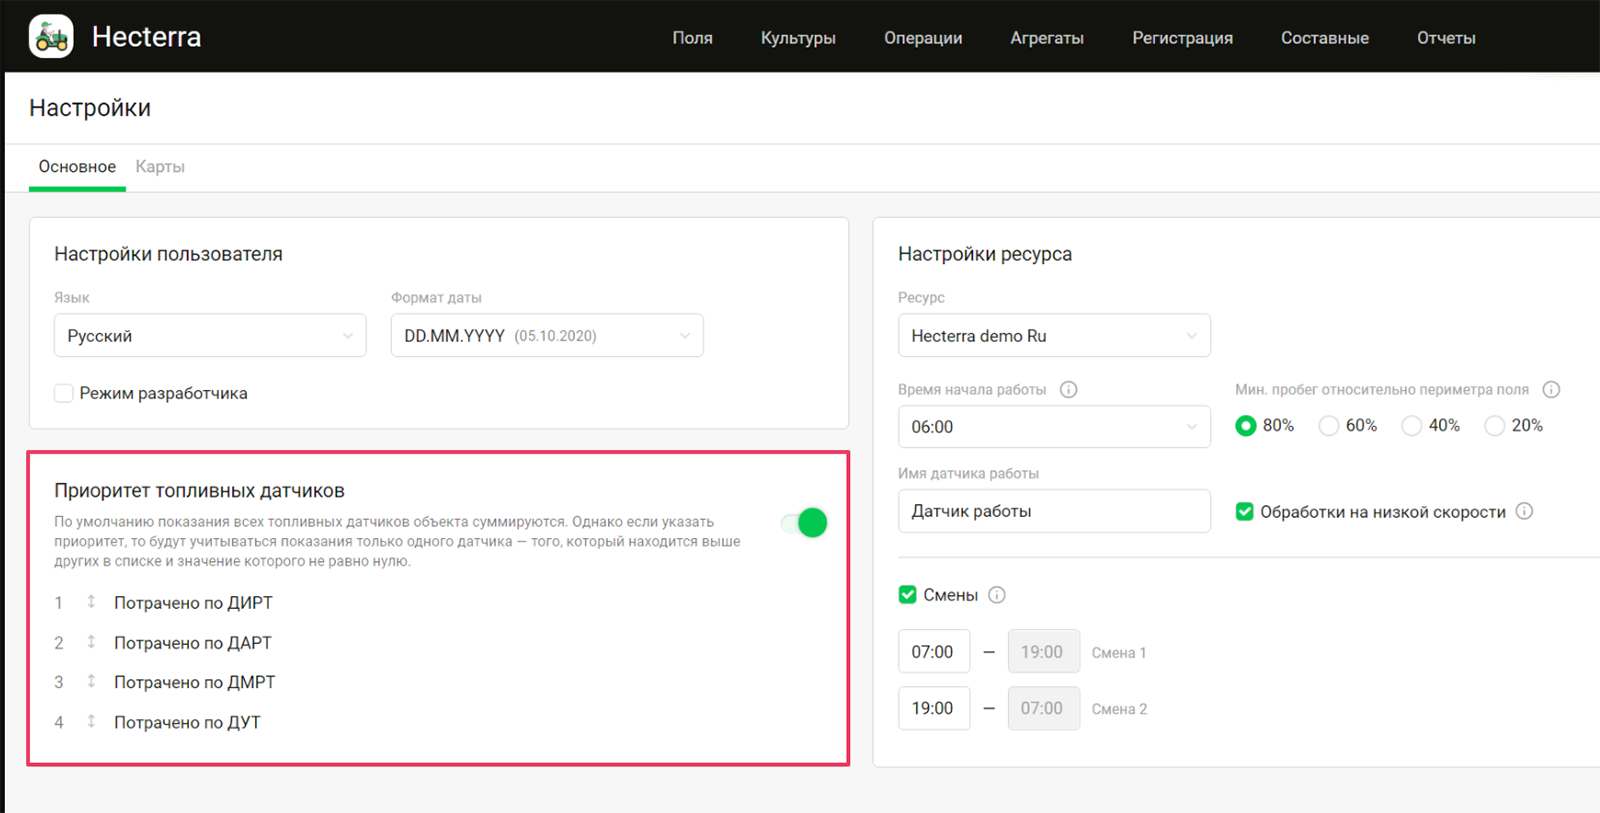The width and height of the screenshot is (1600, 813).
Task: Open the Ресурс dropdown Hecterra demo Ru
Action: click(x=1054, y=336)
